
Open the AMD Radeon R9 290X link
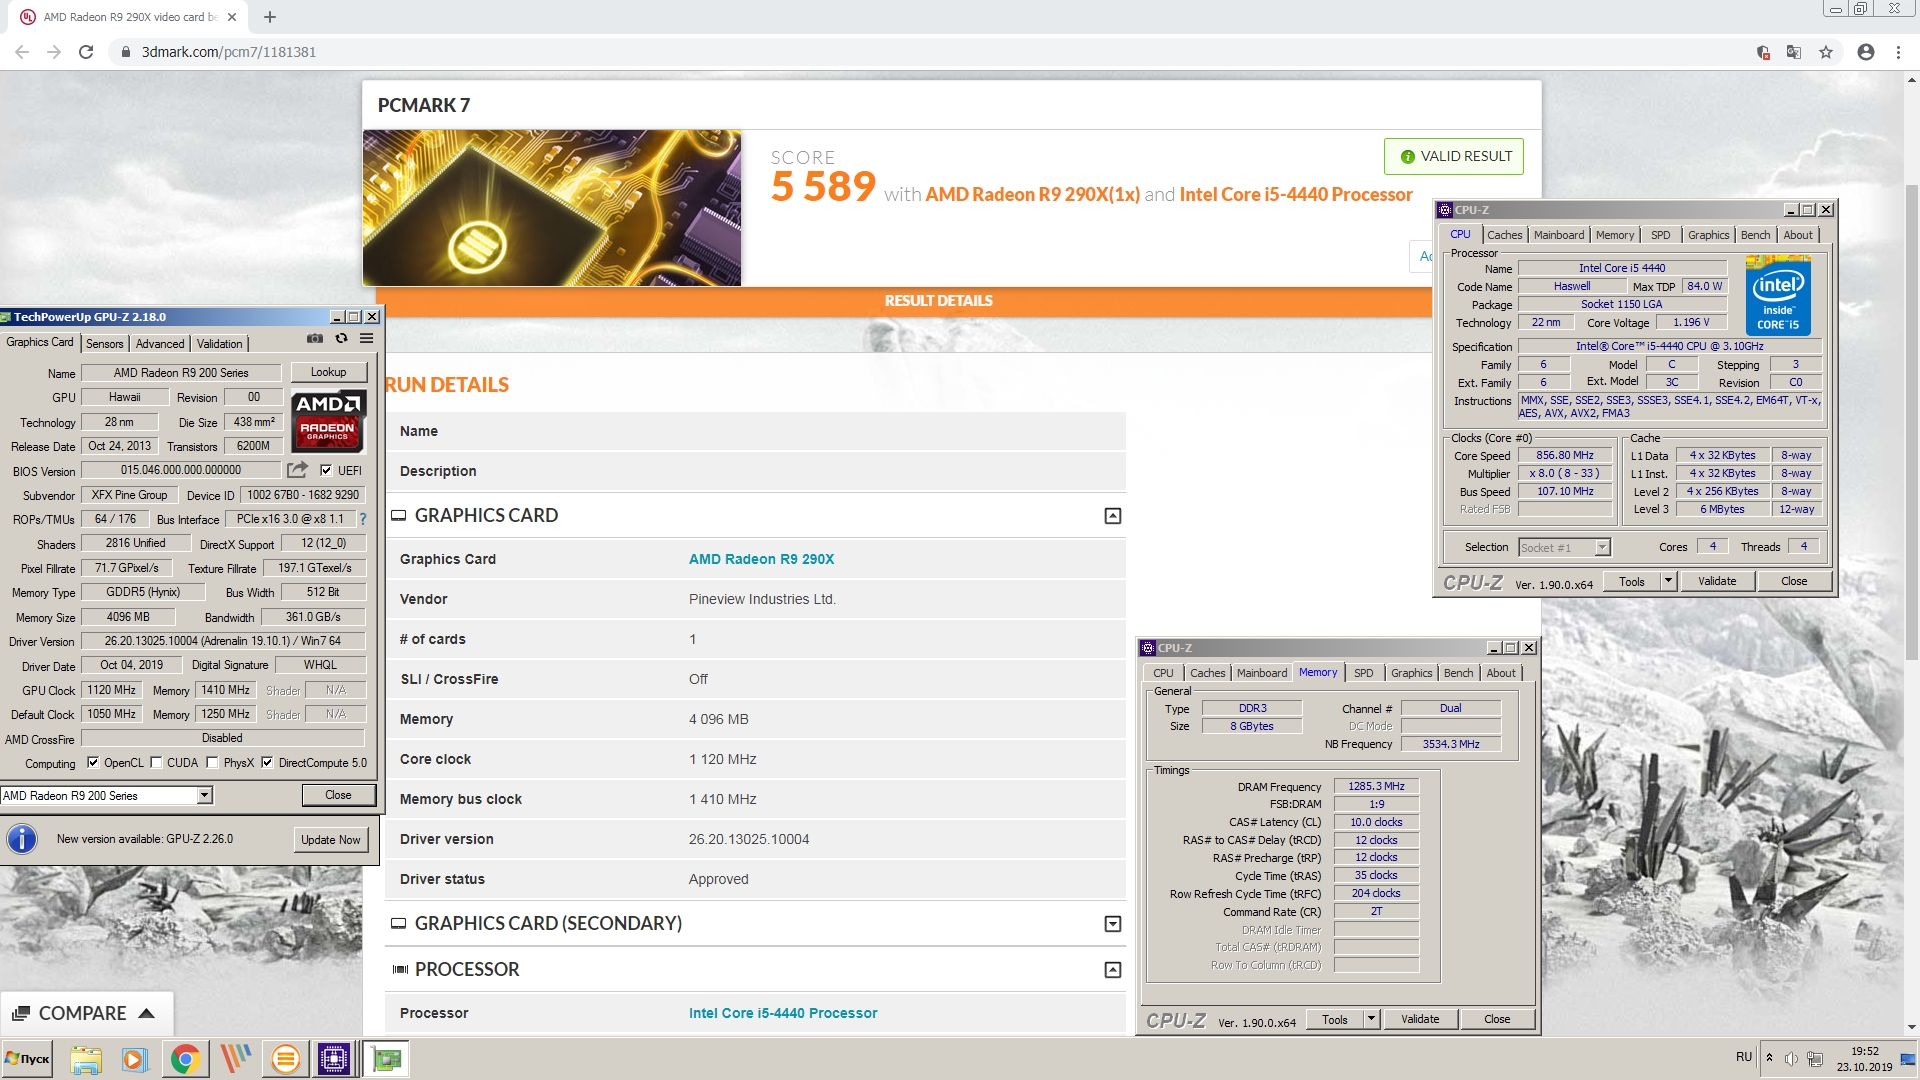761,559
